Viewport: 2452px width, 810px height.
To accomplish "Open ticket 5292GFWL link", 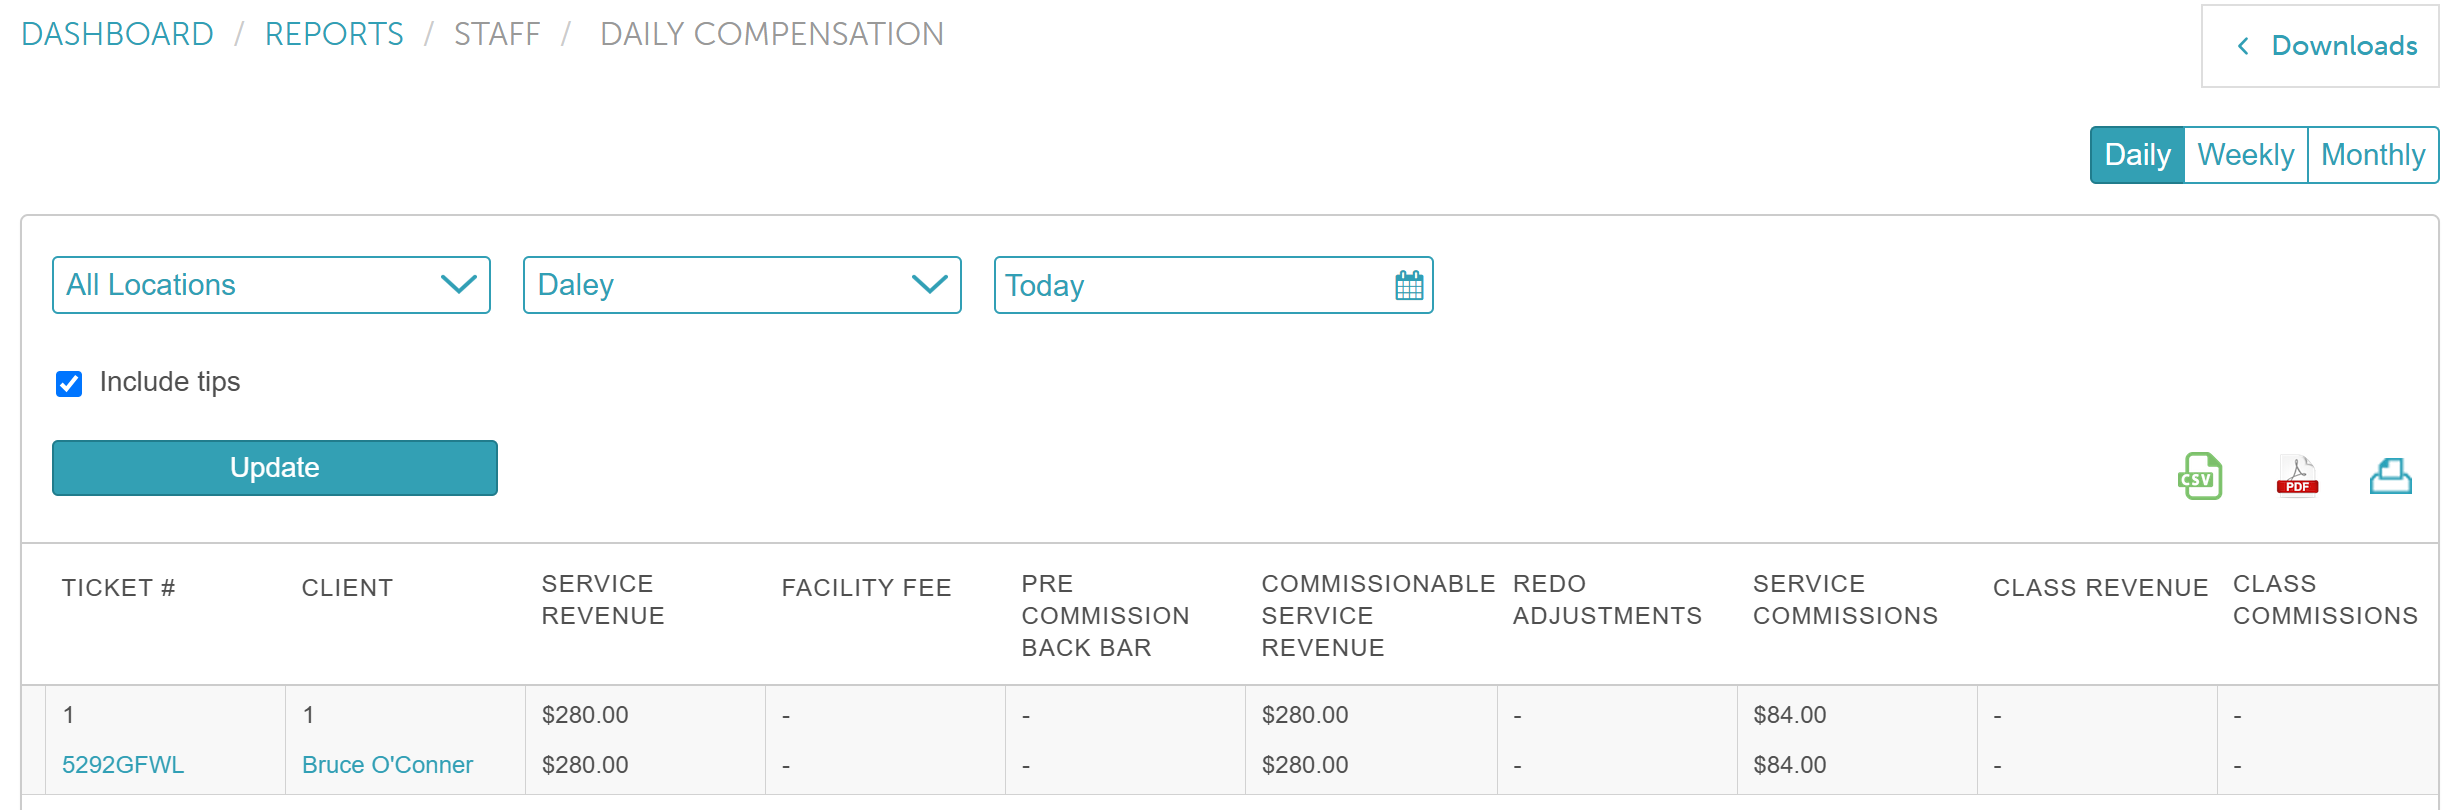I will pos(123,765).
